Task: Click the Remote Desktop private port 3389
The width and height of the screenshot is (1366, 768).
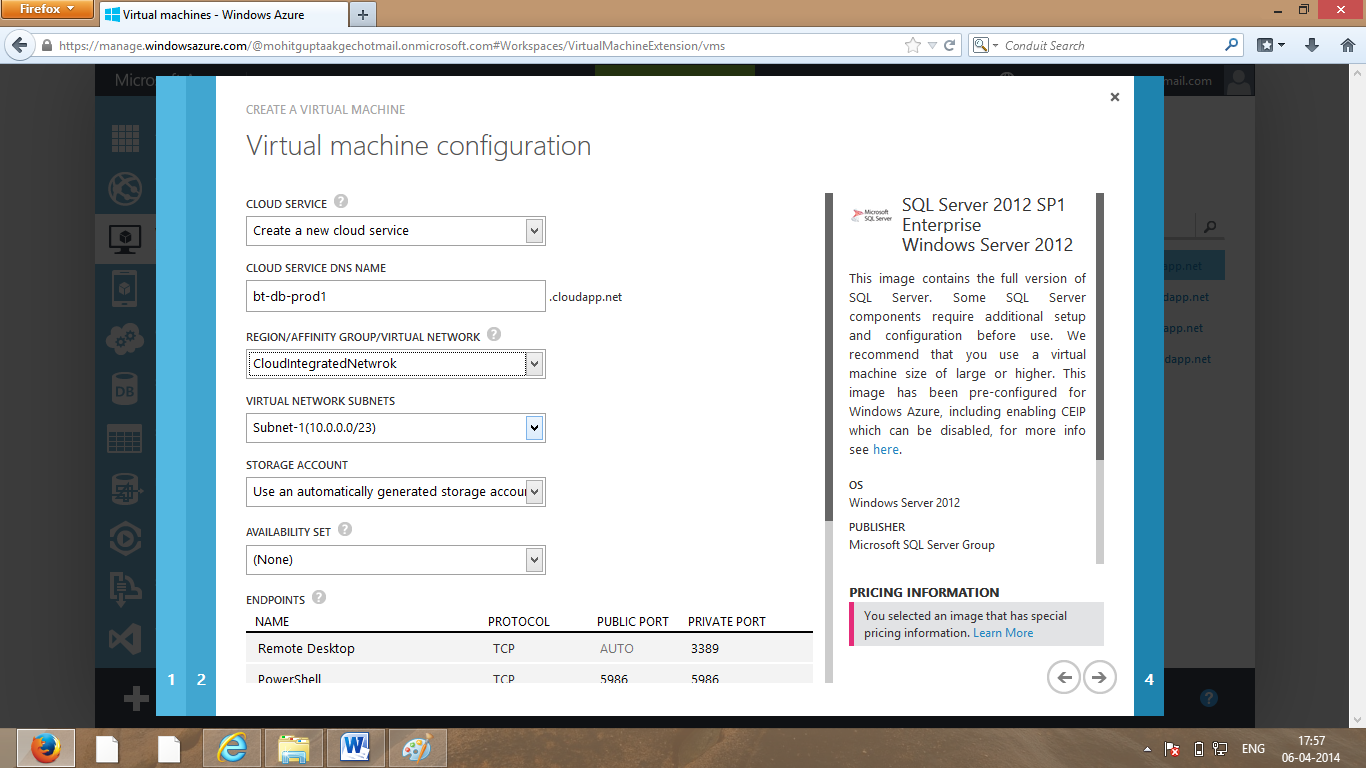Action: point(705,649)
